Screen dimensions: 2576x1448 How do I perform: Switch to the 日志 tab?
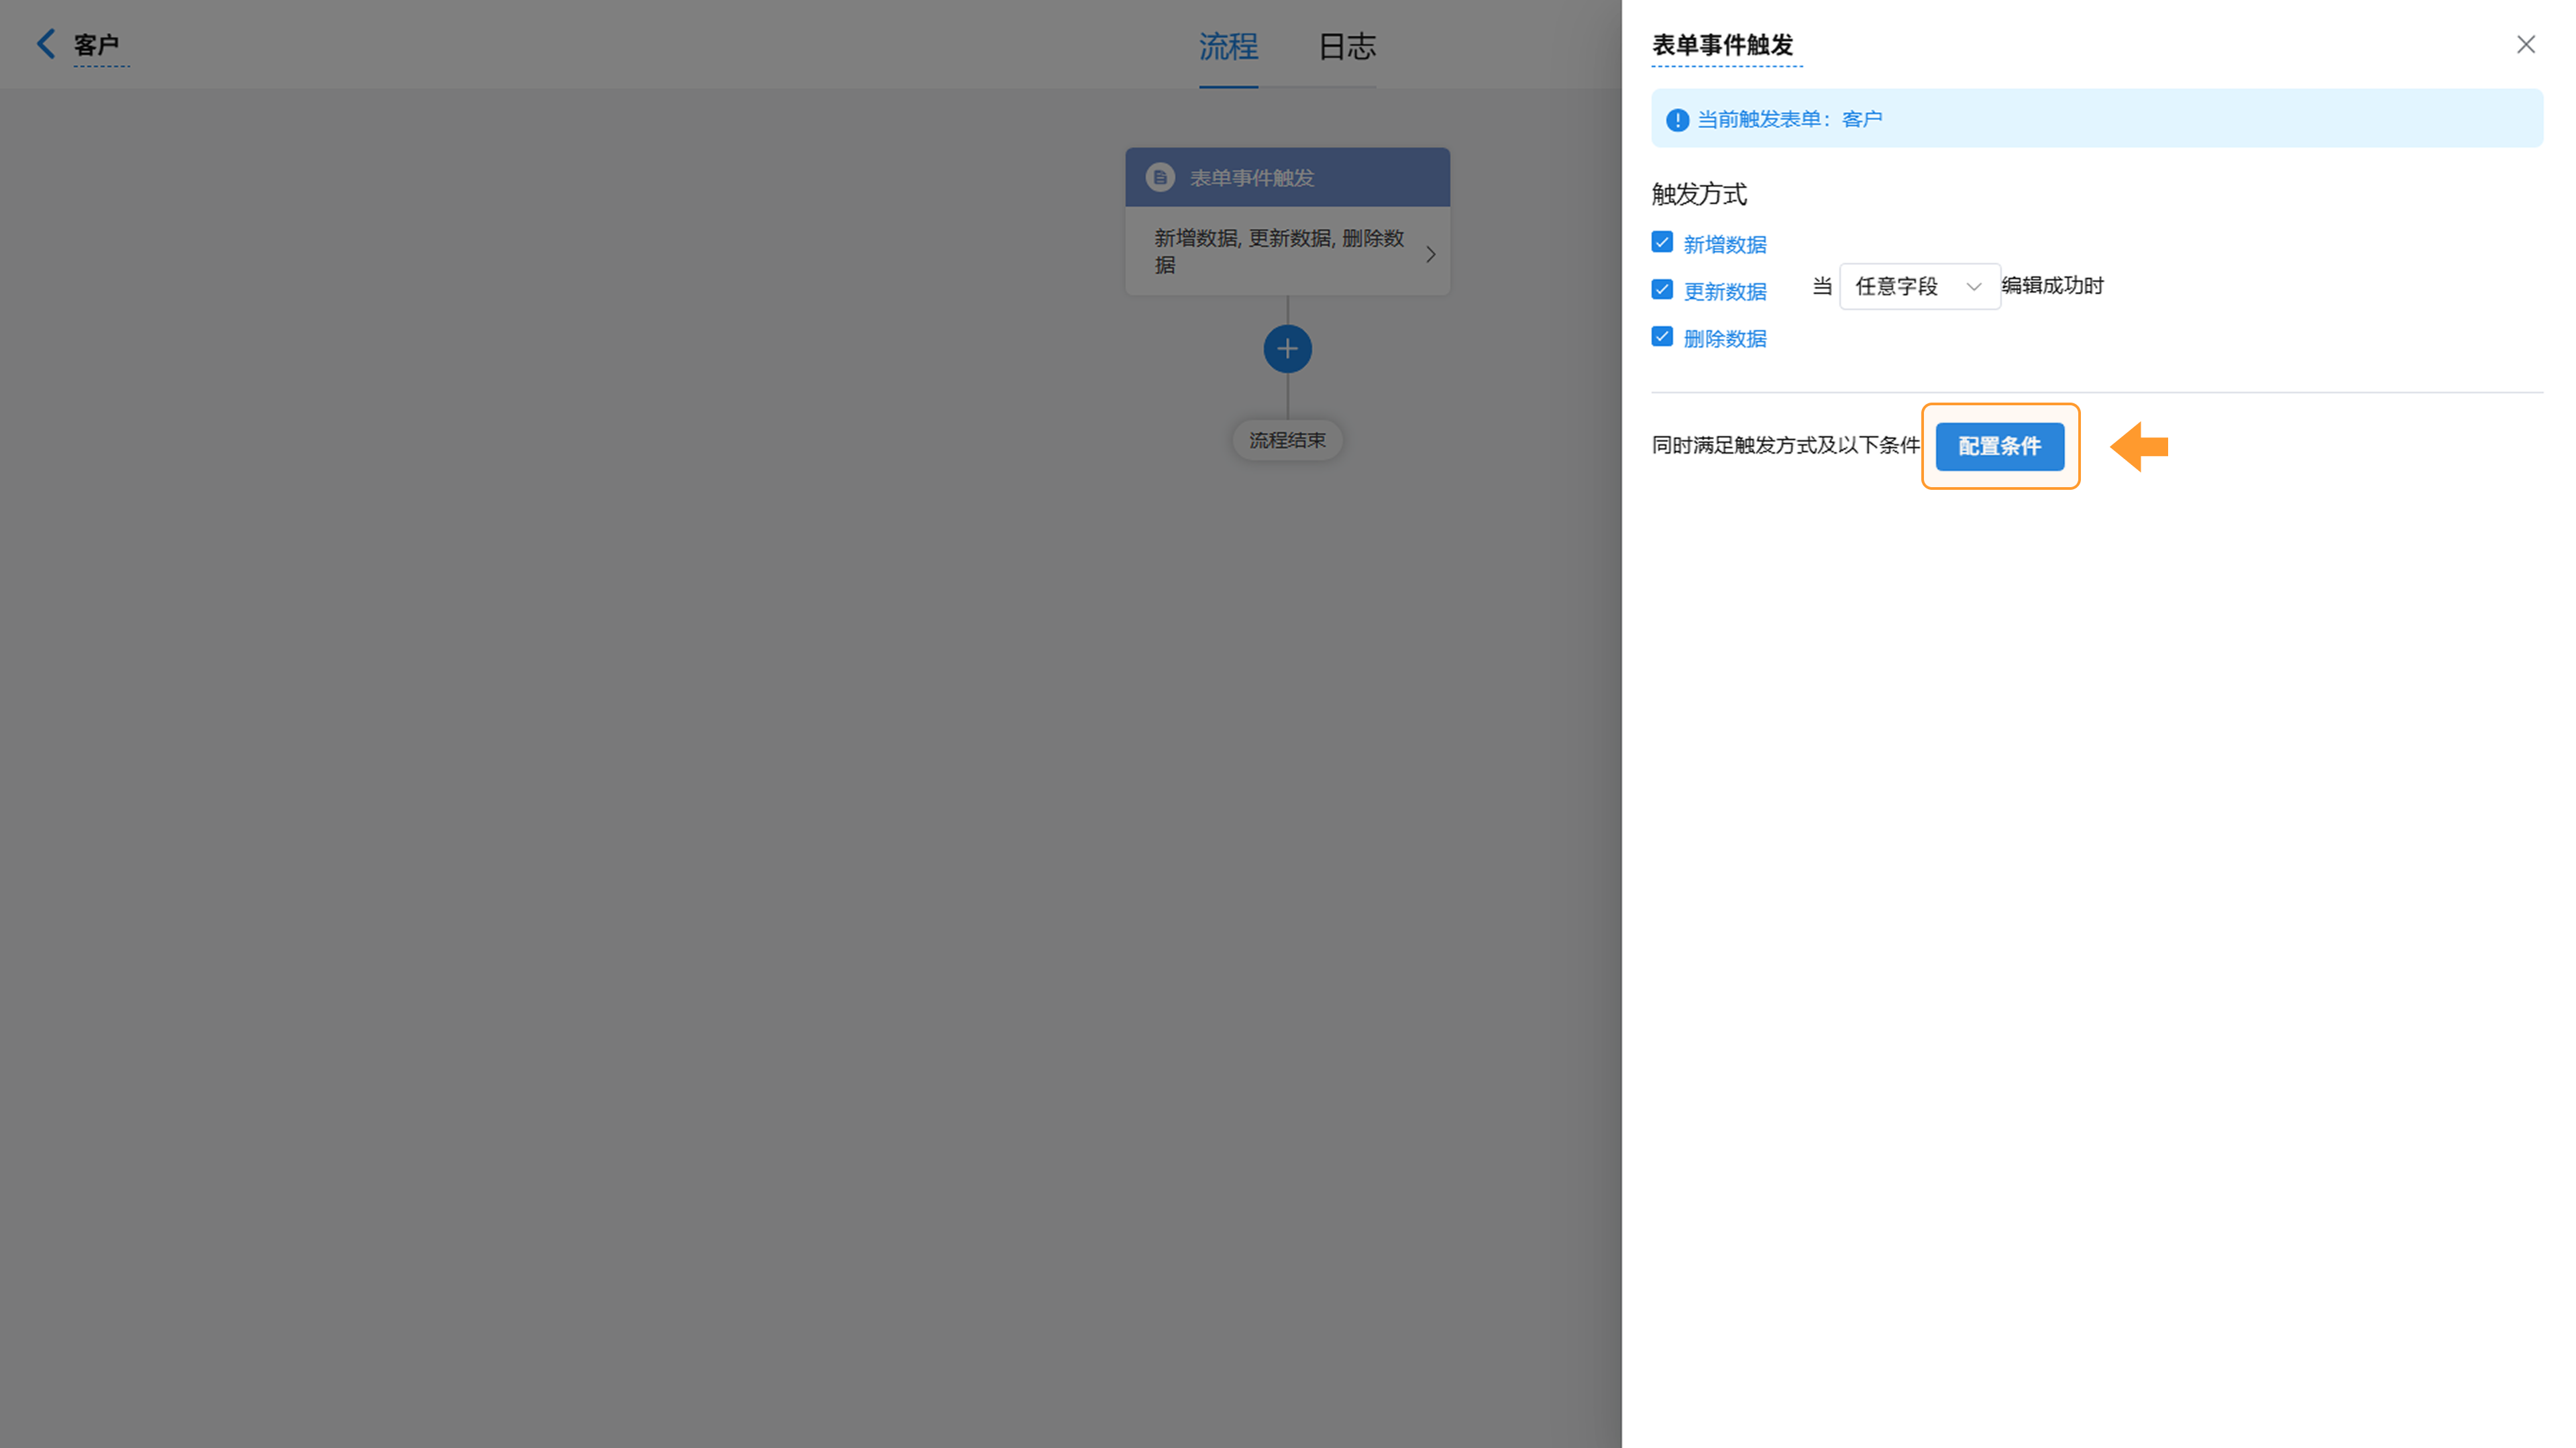1347,46
